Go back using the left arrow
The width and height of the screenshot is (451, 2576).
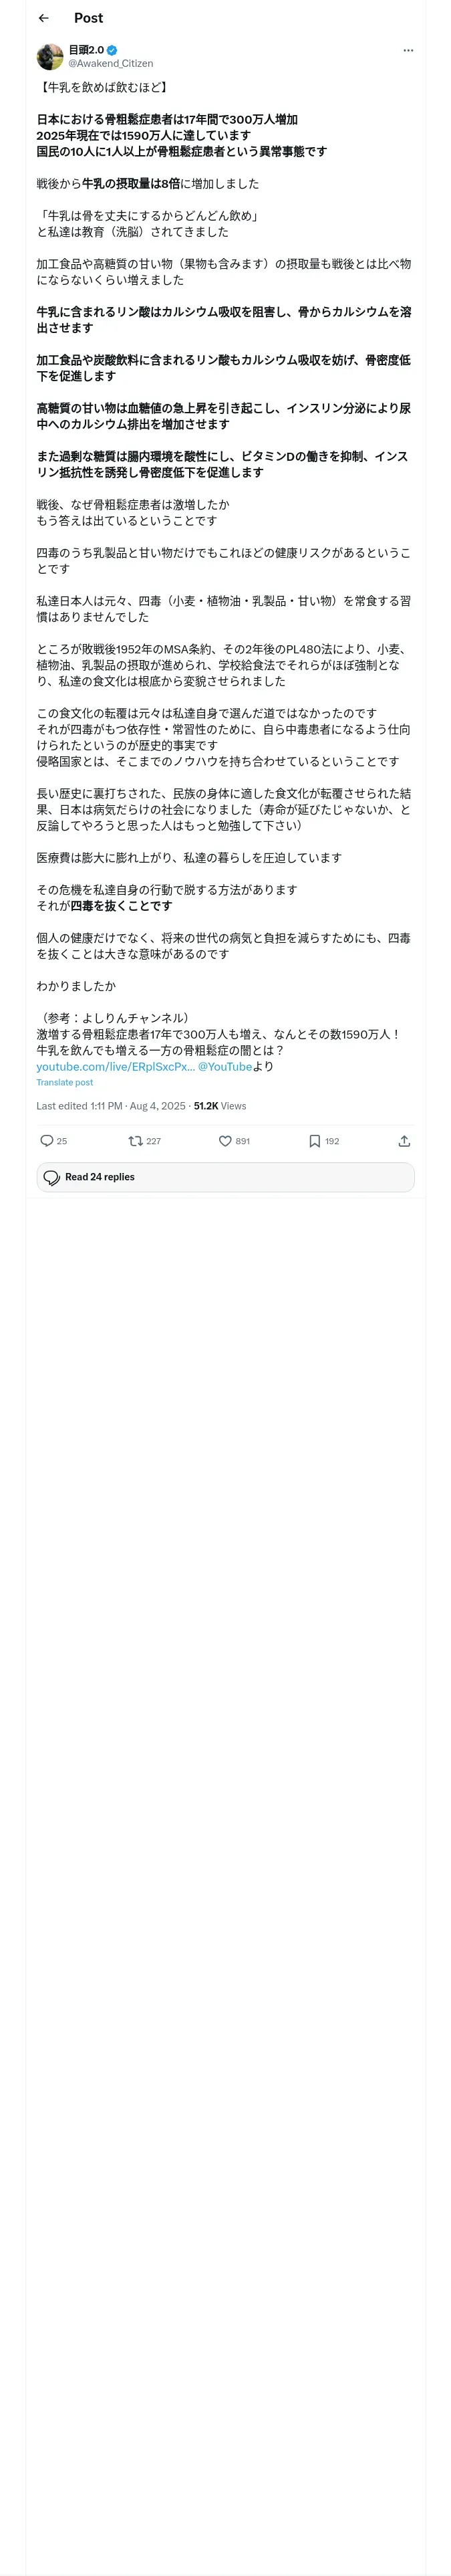[x=43, y=18]
